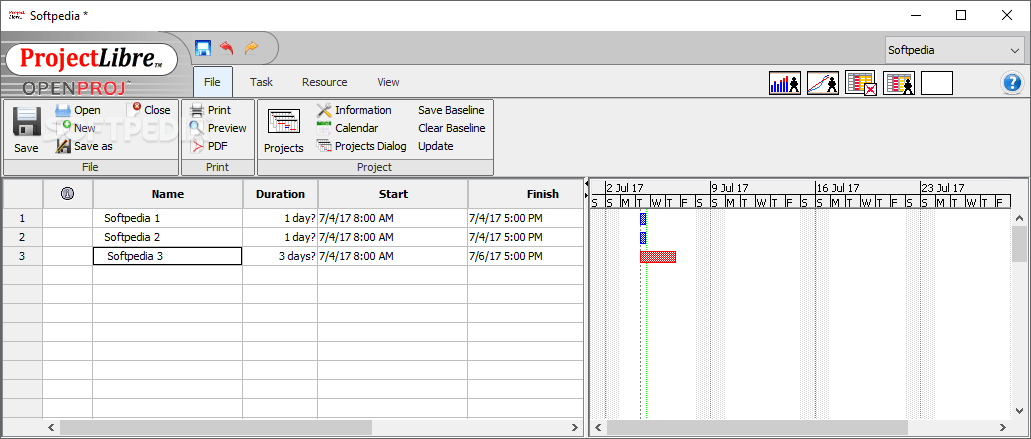Click the task table horizontal scrollbar thumb
Viewport: 1031px width, 439px height.
216,427
